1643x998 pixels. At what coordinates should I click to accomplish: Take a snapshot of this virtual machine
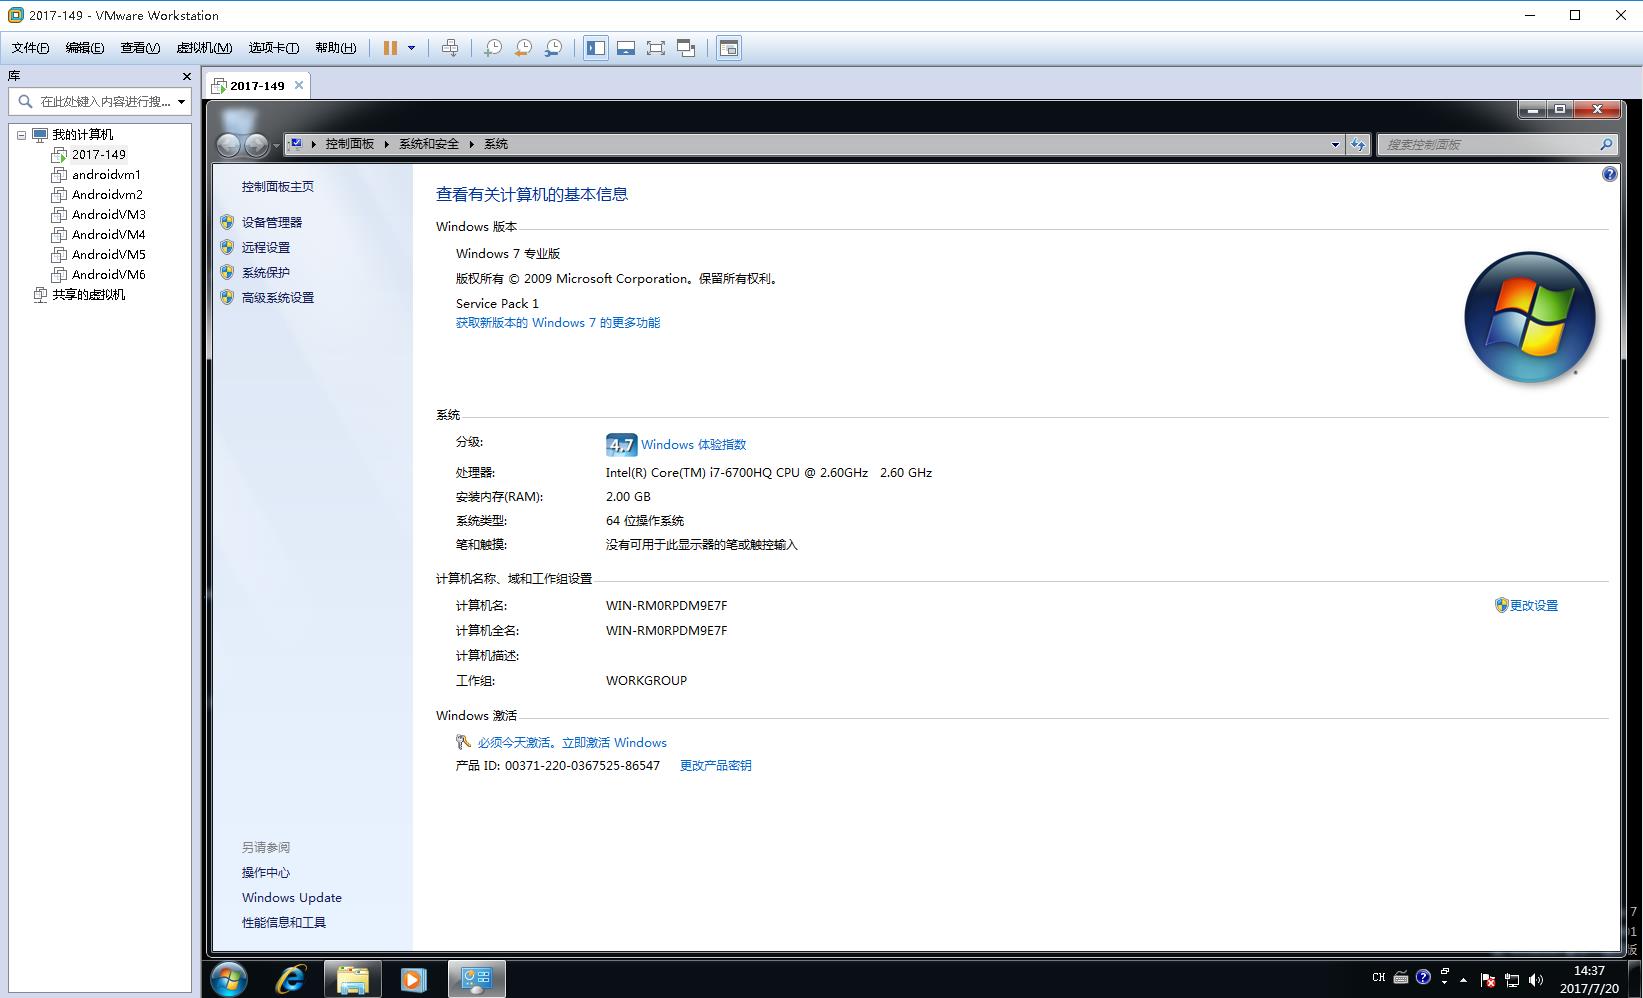(493, 48)
